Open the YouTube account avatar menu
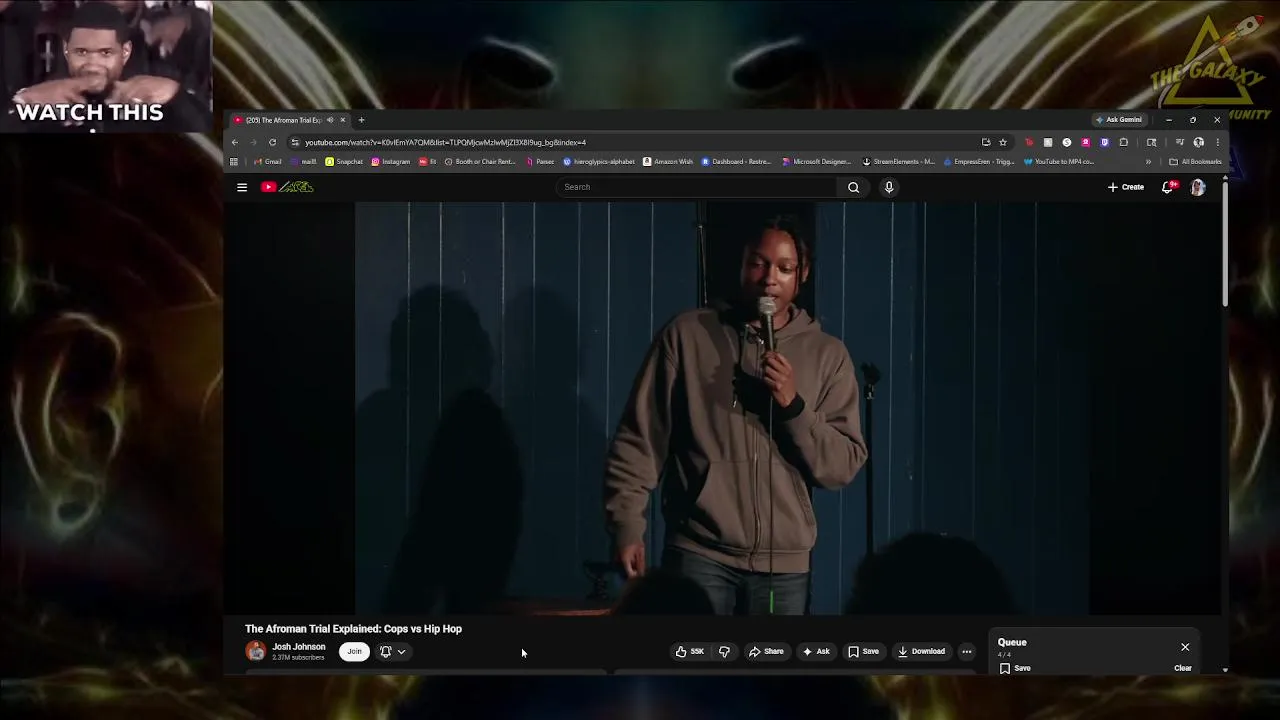Screen dimensions: 1280x720 click(1198, 187)
